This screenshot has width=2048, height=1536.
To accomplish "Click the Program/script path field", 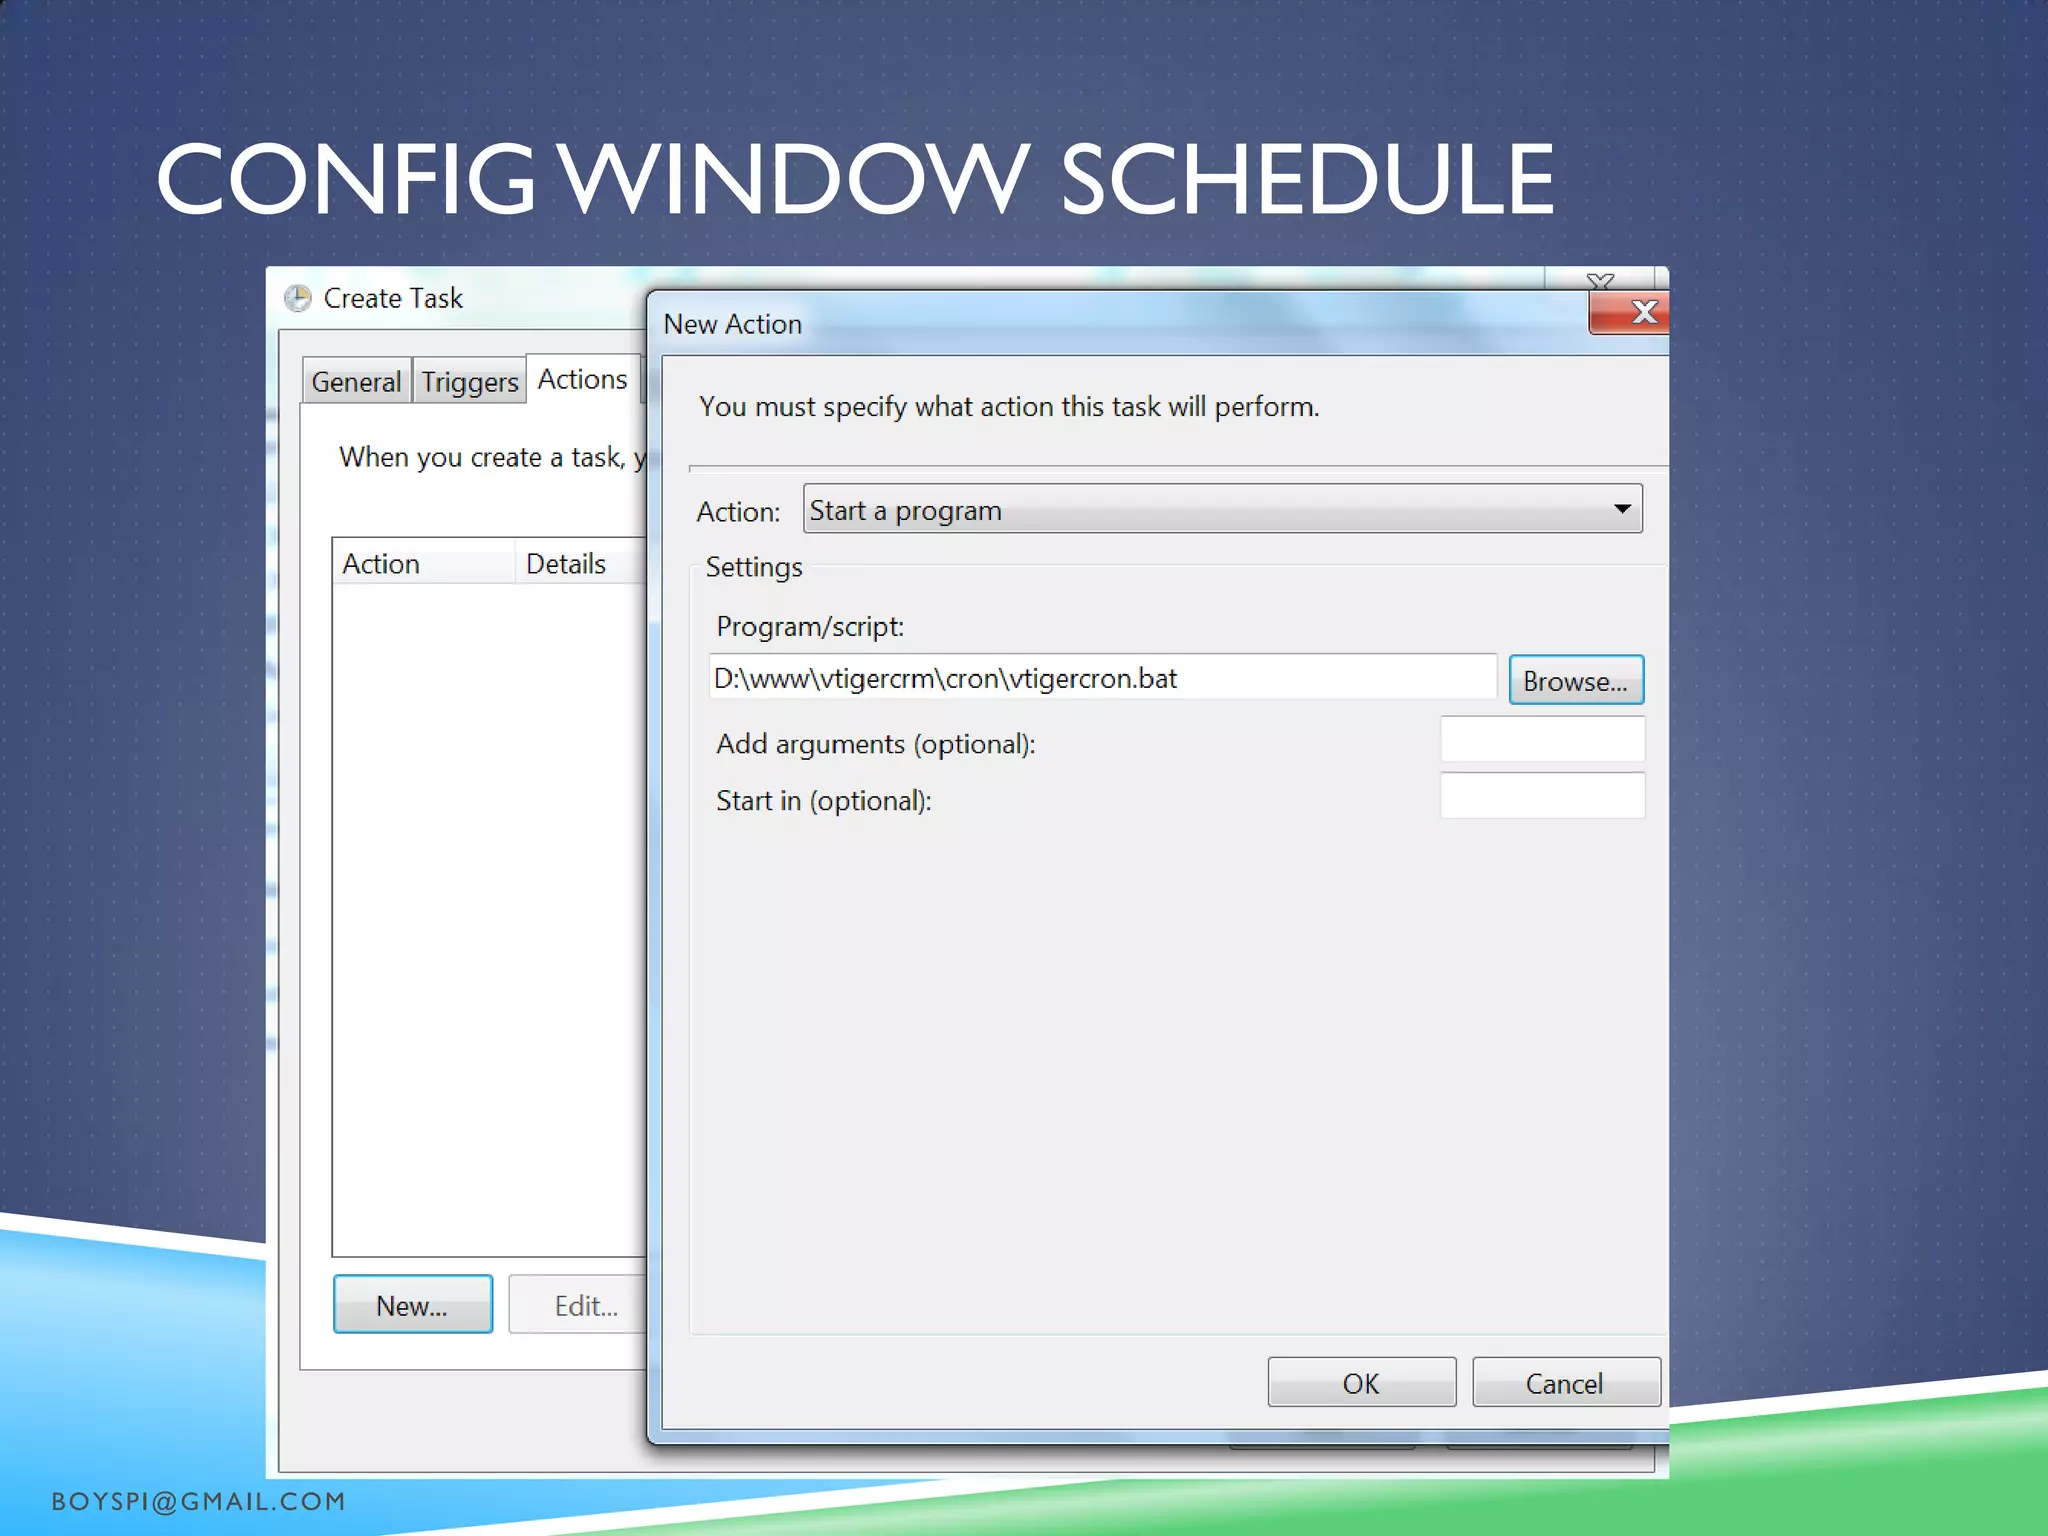I will (x=1102, y=678).
